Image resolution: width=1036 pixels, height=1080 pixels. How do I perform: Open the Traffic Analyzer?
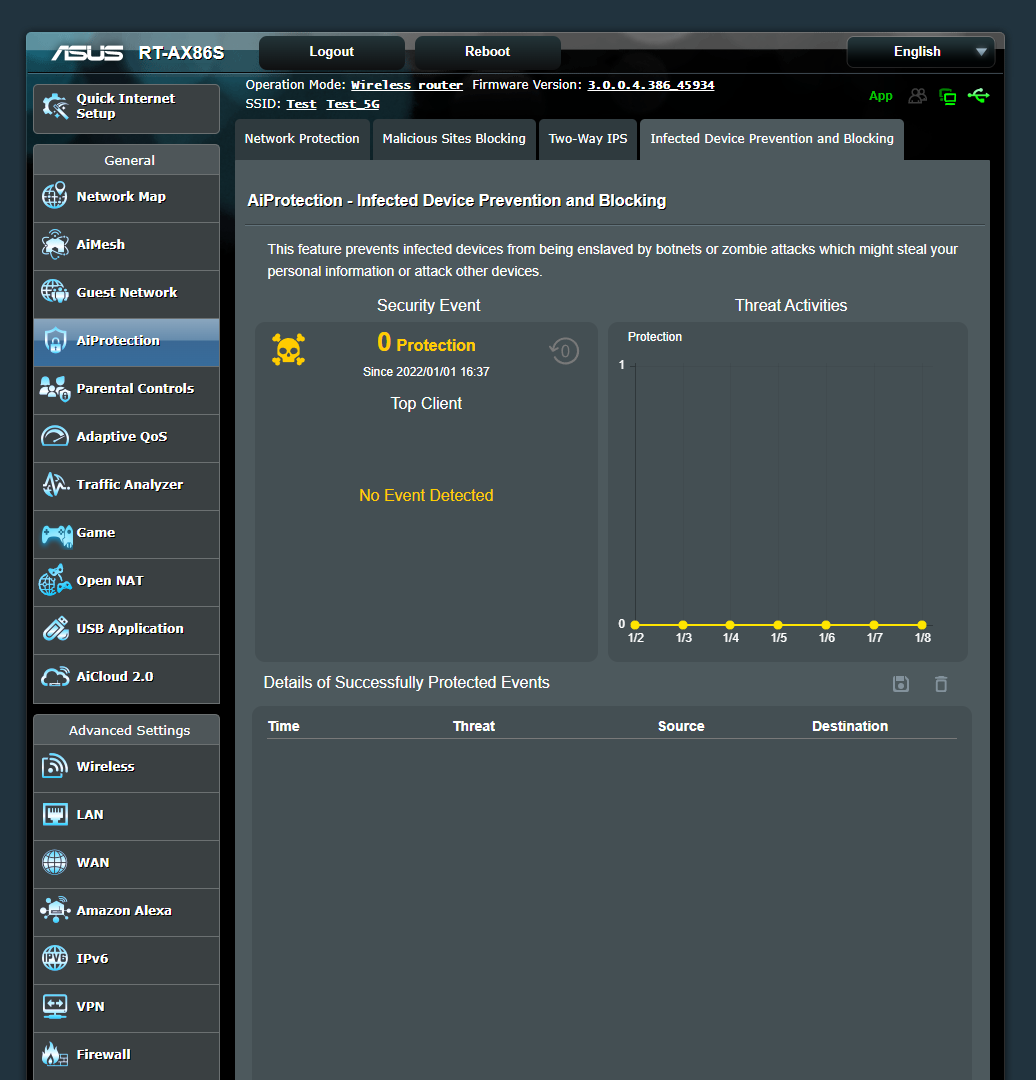coord(128,486)
